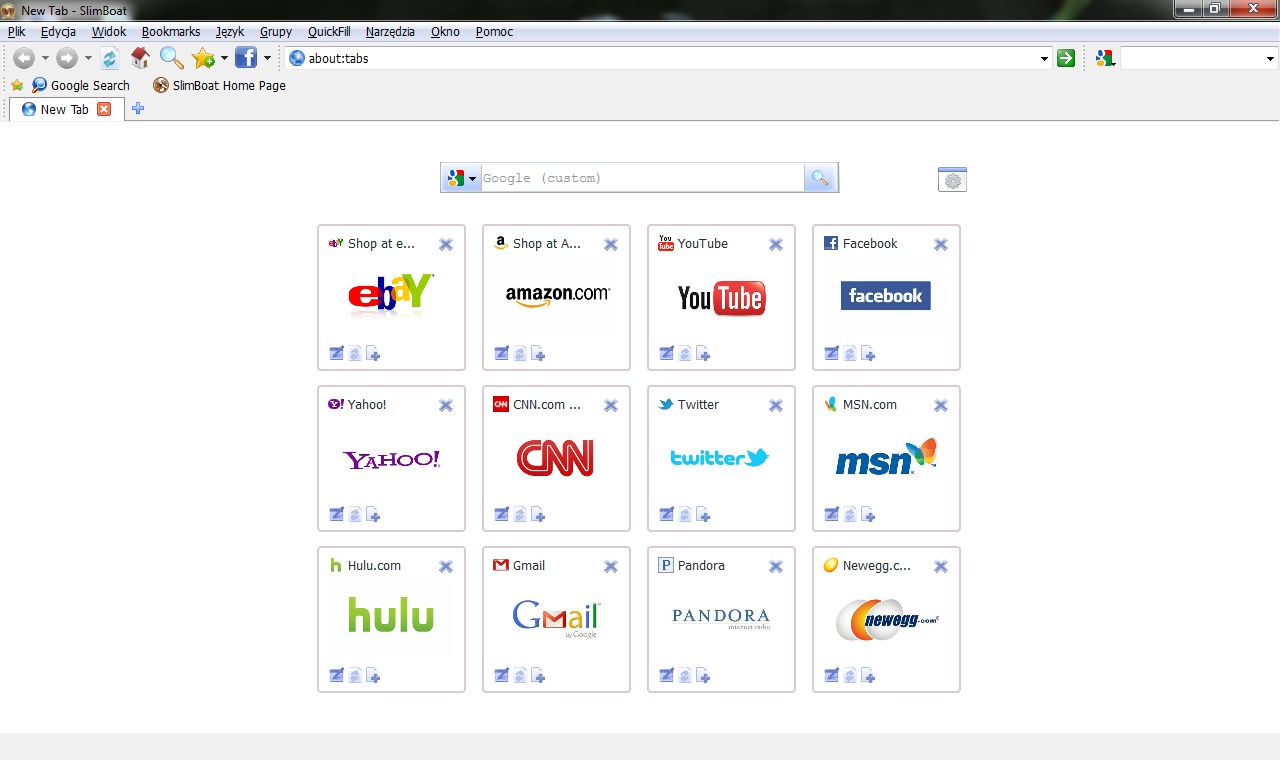Image resolution: width=1280 pixels, height=760 pixels.
Task: Remove the Amazon tile with its X
Action: (x=611, y=244)
